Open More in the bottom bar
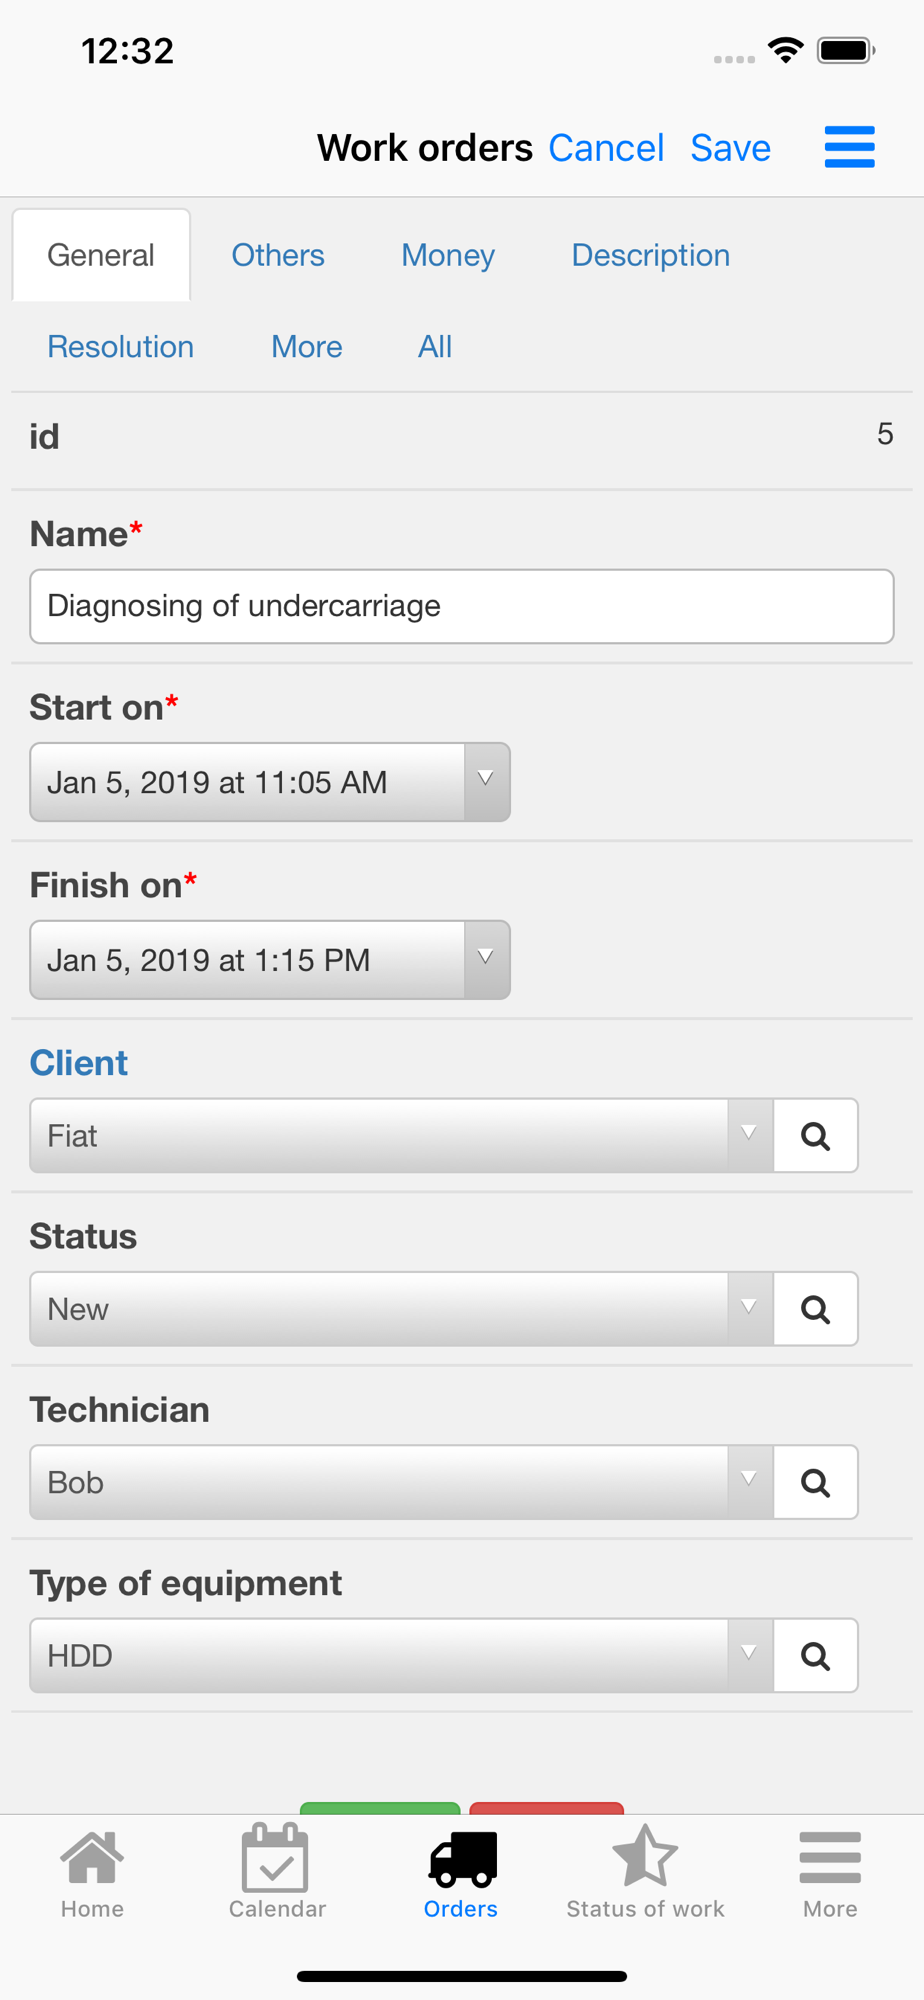Image resolution: width=924 pixels, height=2000 pixels. pyautogui.click(x=830, y=1875)
